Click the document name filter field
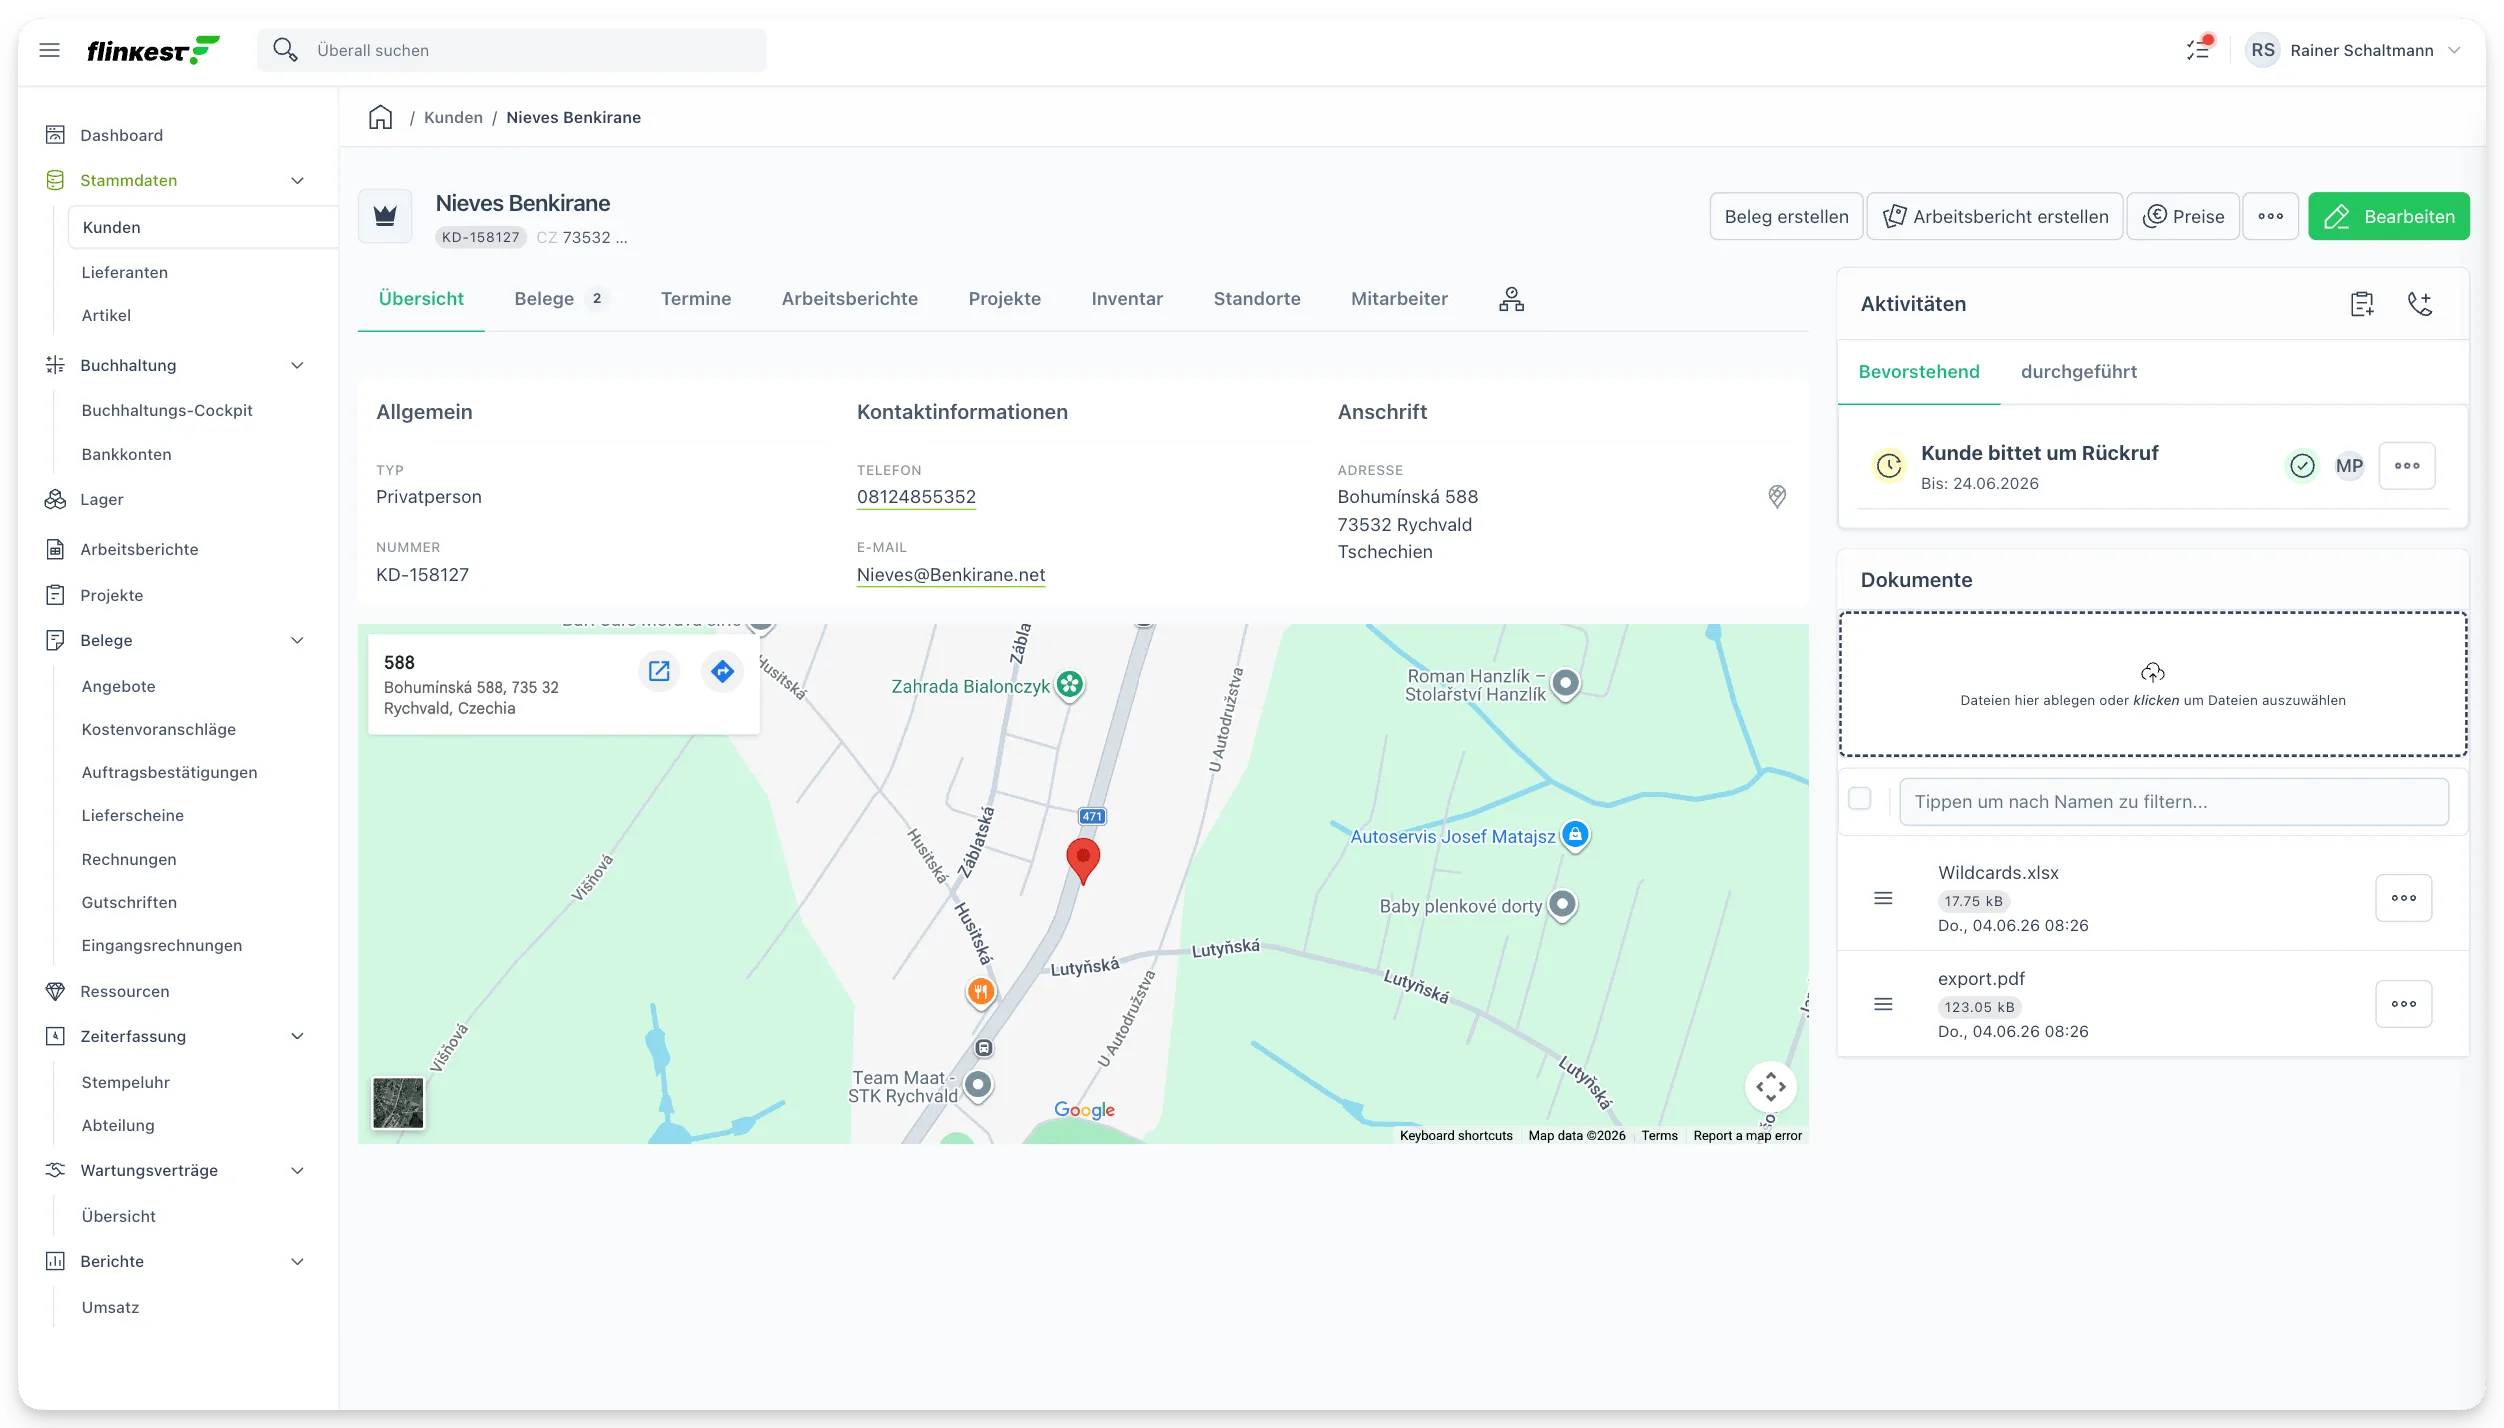 (2174, 802)
